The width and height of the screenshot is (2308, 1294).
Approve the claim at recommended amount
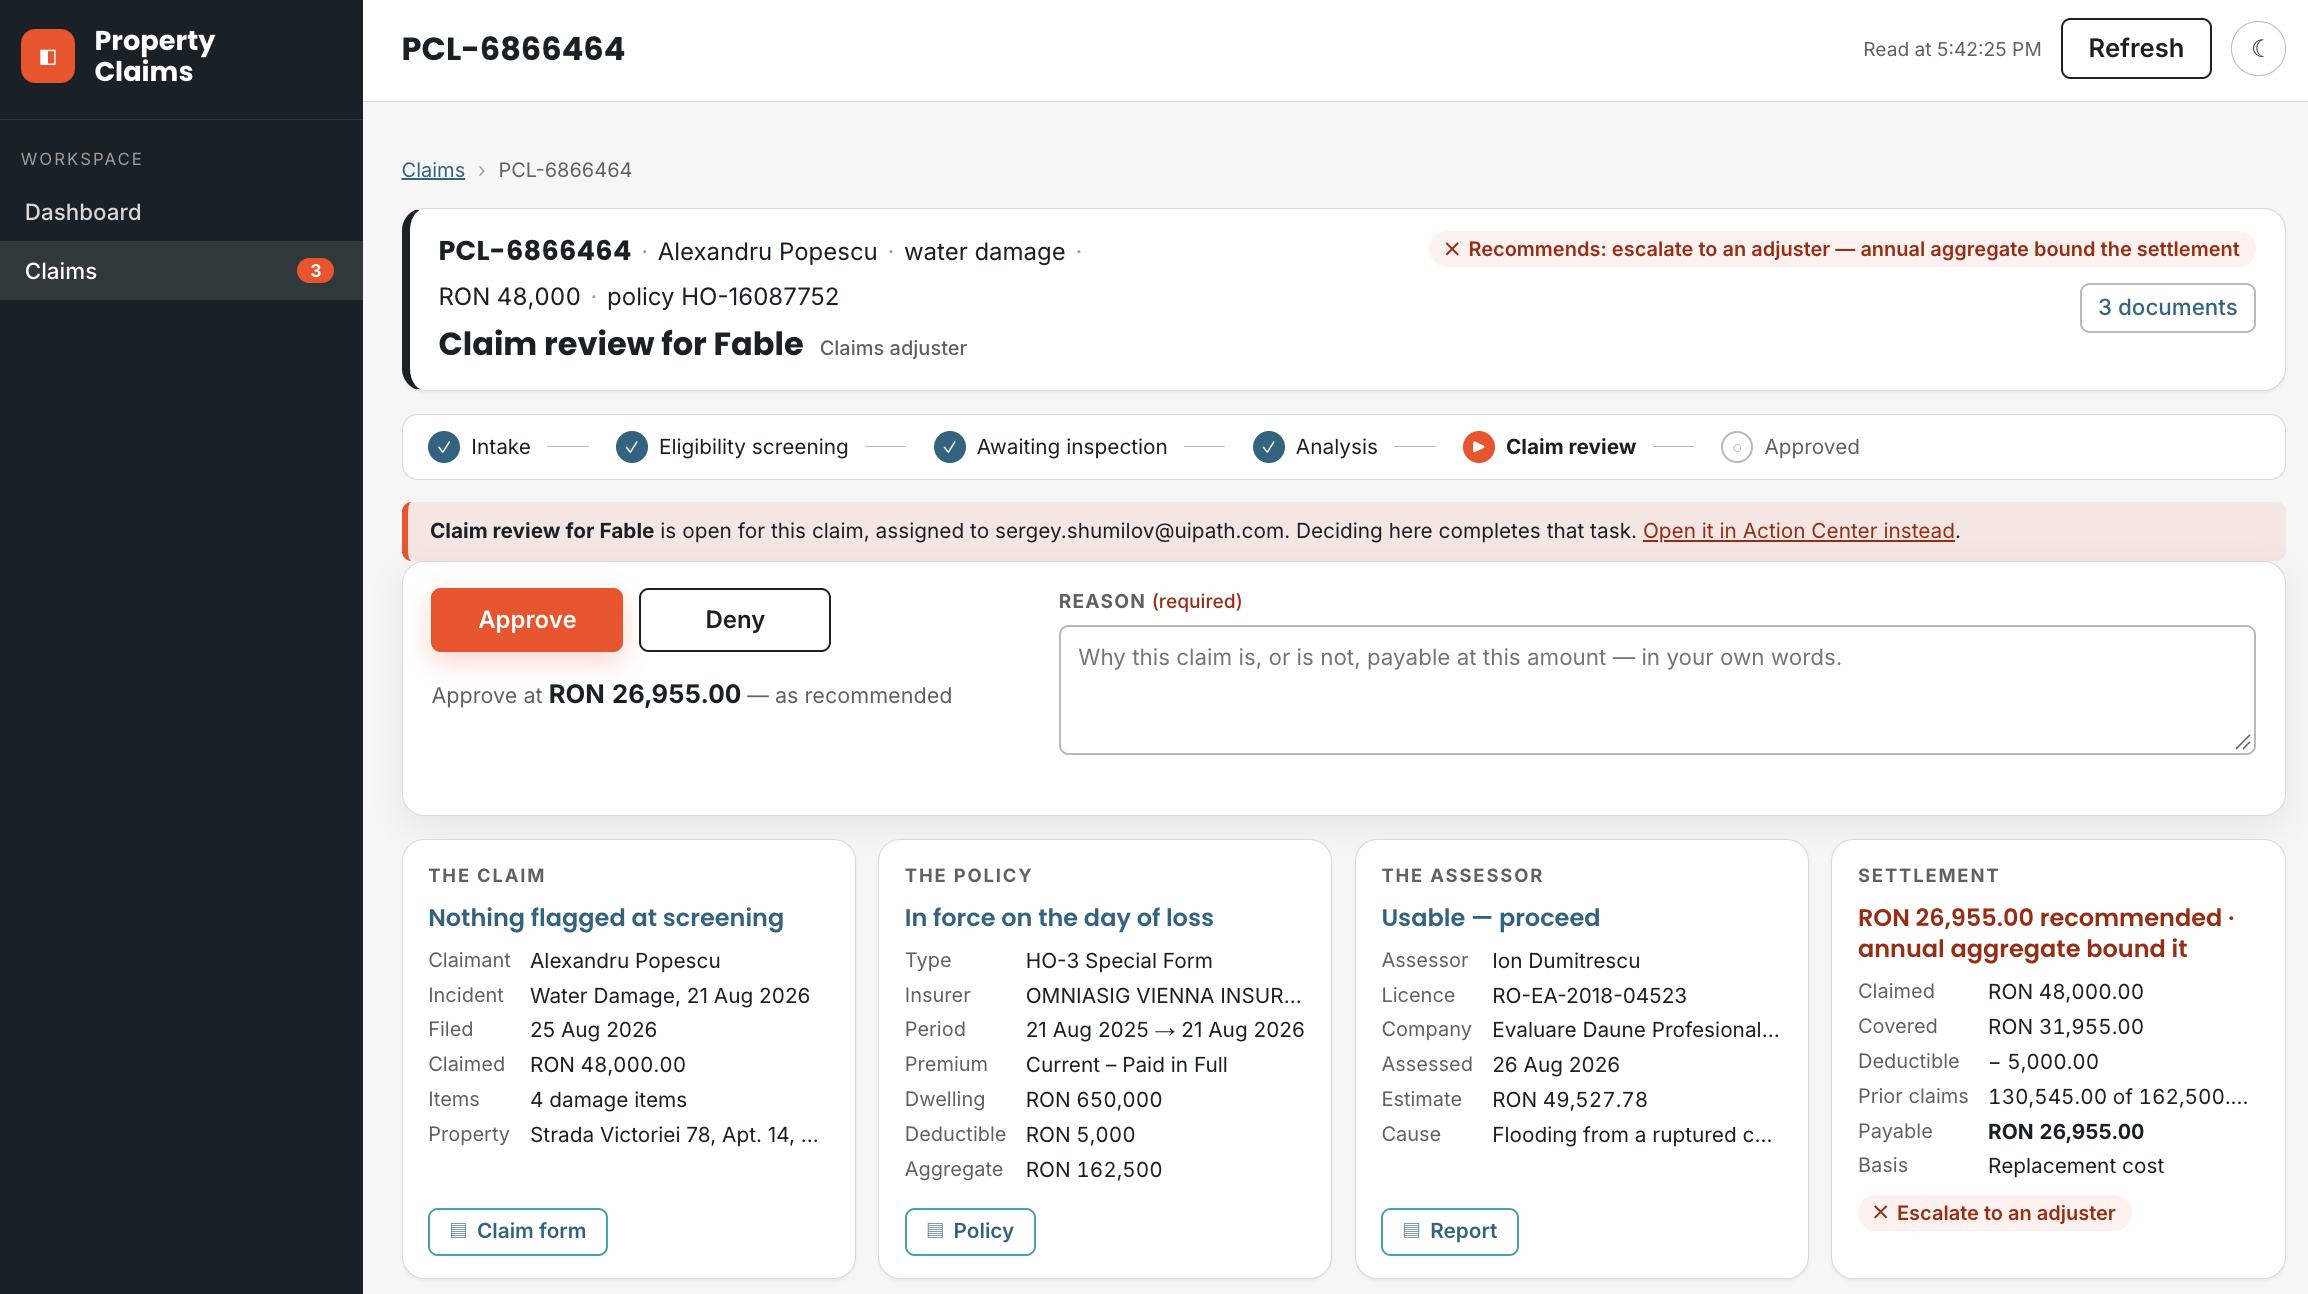(527, 620)
